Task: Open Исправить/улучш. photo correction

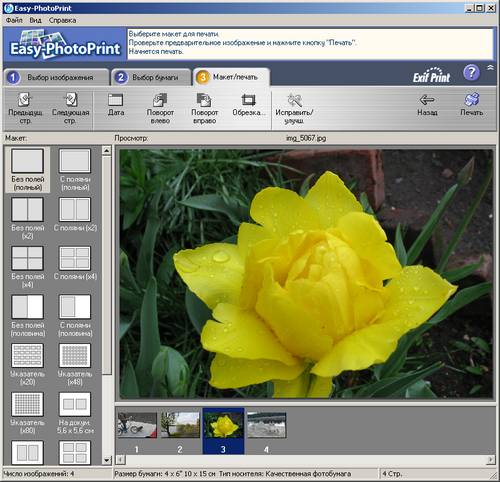Action: 294,108
